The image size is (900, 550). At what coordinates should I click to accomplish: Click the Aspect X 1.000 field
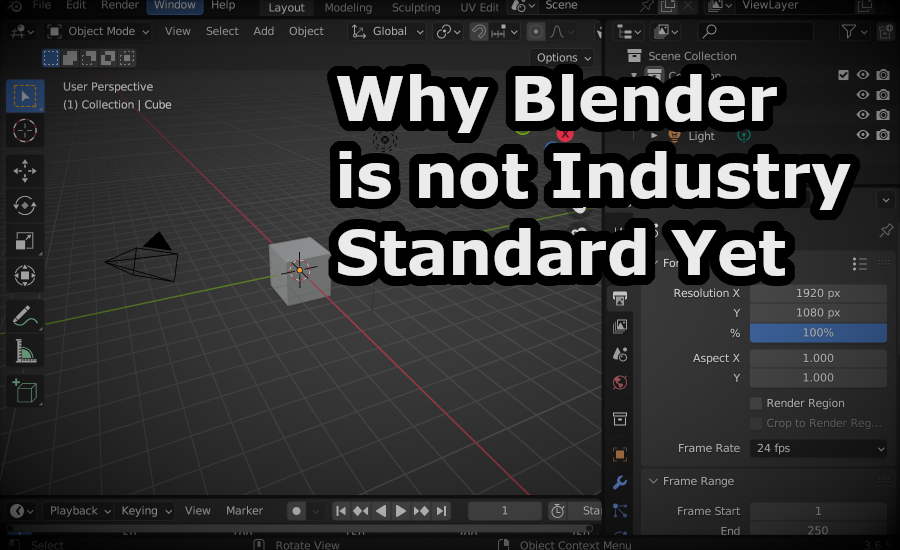(818, 358)
